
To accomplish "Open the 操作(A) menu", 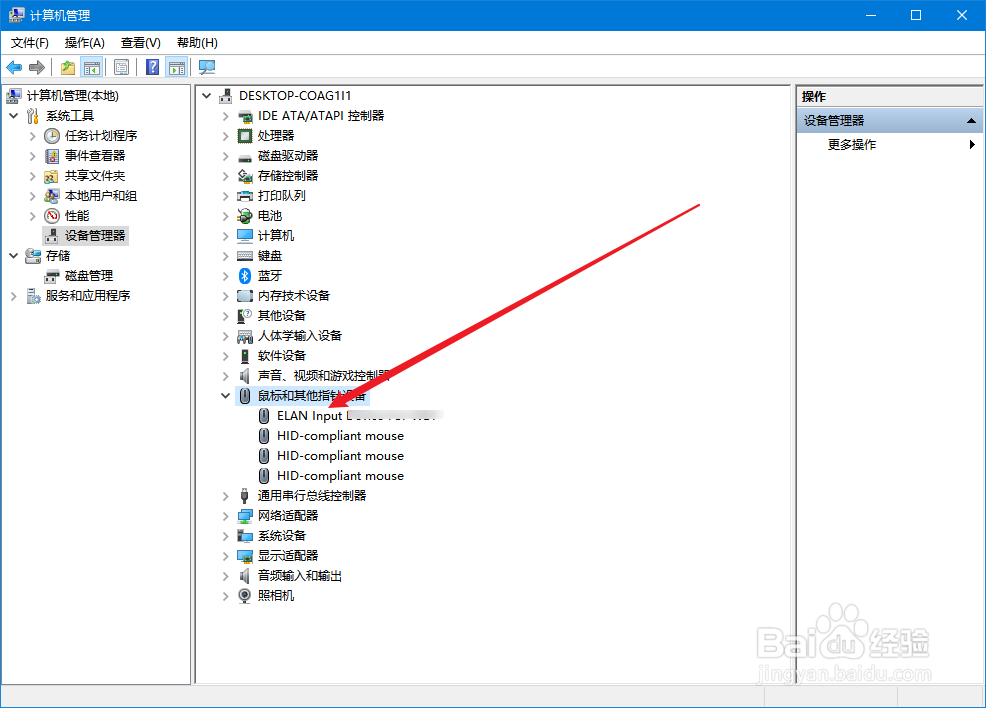I will click(84, 43).
